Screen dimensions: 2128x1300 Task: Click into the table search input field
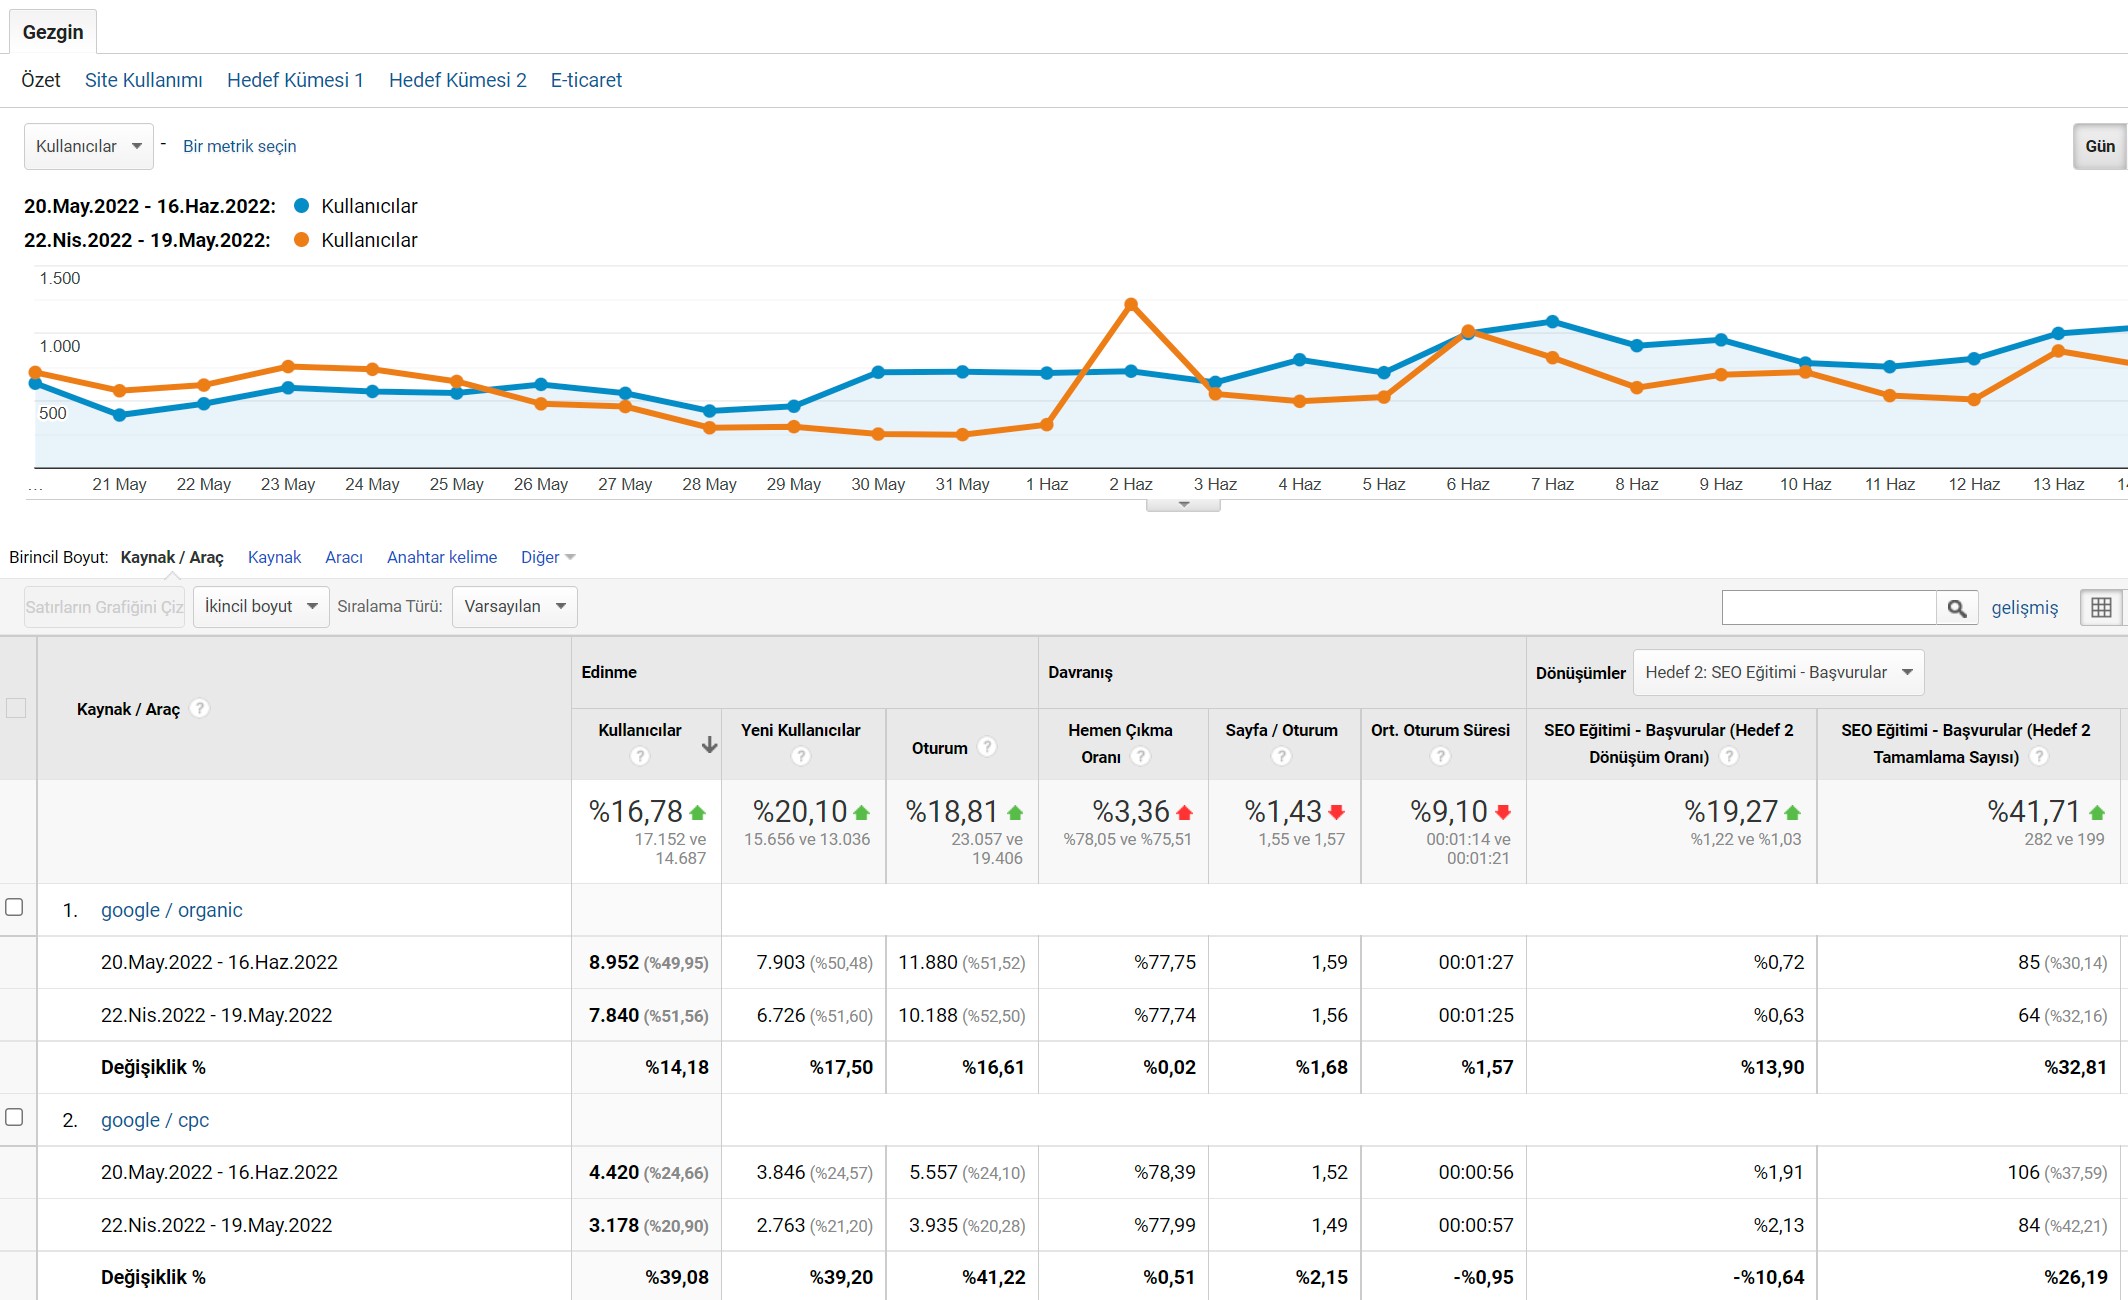pos(1828,608)
